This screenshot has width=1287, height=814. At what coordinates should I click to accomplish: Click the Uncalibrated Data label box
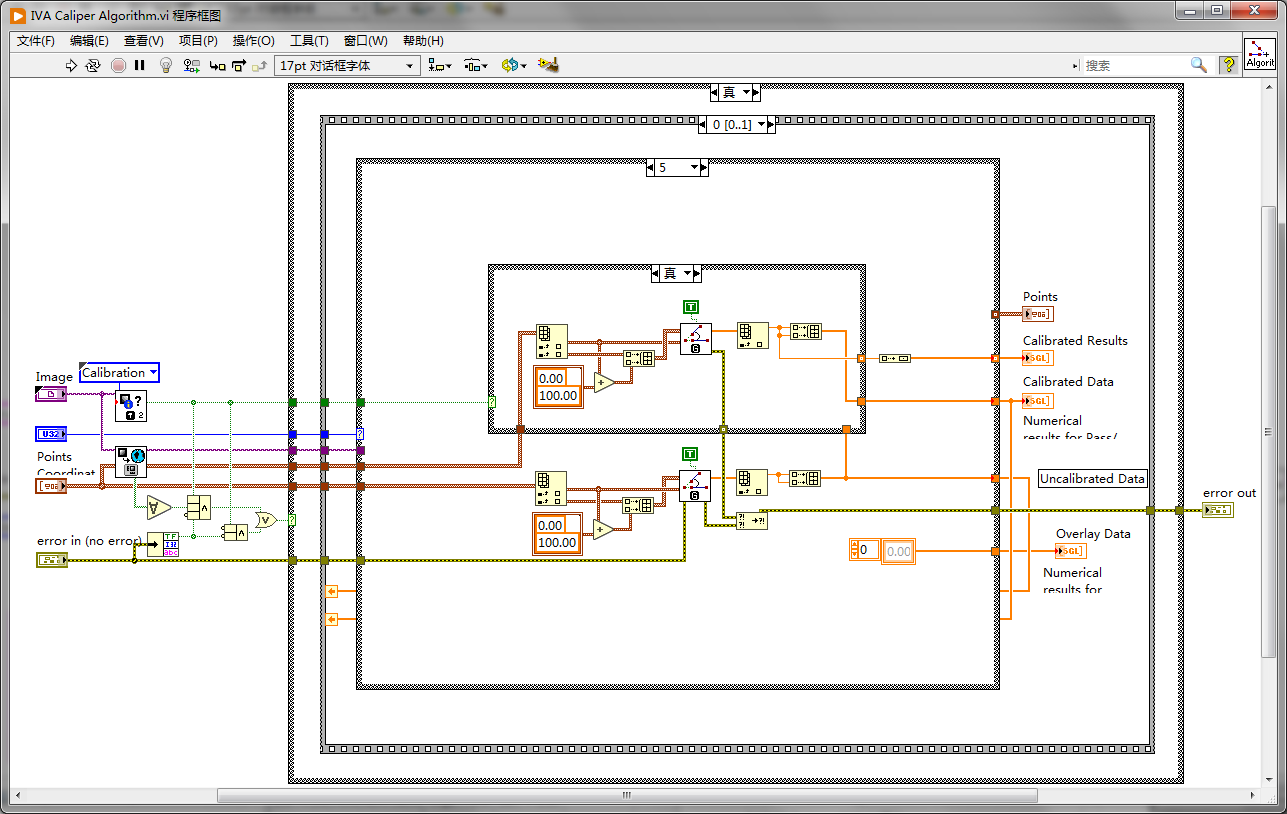pos(1092,479)
